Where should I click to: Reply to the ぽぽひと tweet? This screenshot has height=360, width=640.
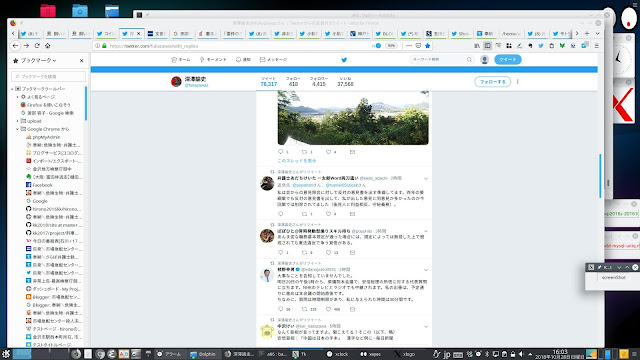coord(280,252)
